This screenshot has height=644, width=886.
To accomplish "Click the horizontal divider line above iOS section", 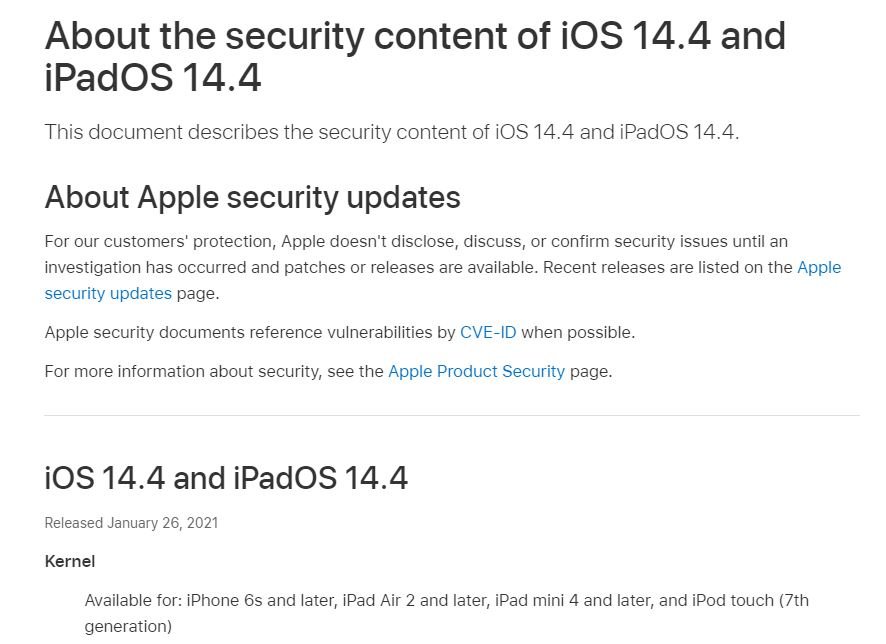I will point(452,415).
